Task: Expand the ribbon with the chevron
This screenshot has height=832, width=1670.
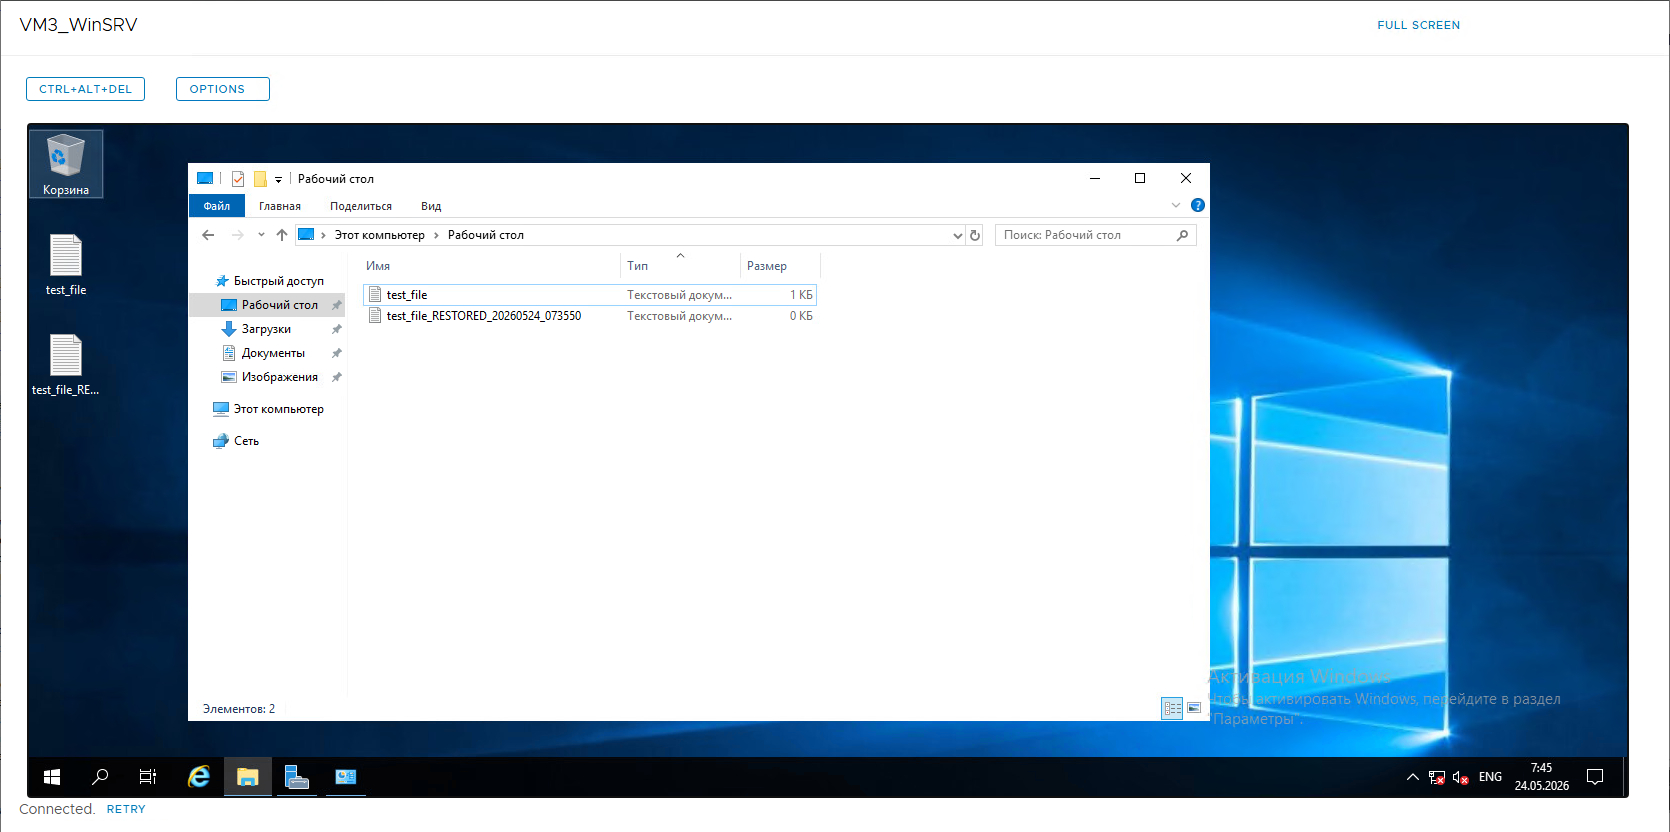Action: coord(1176,205)
